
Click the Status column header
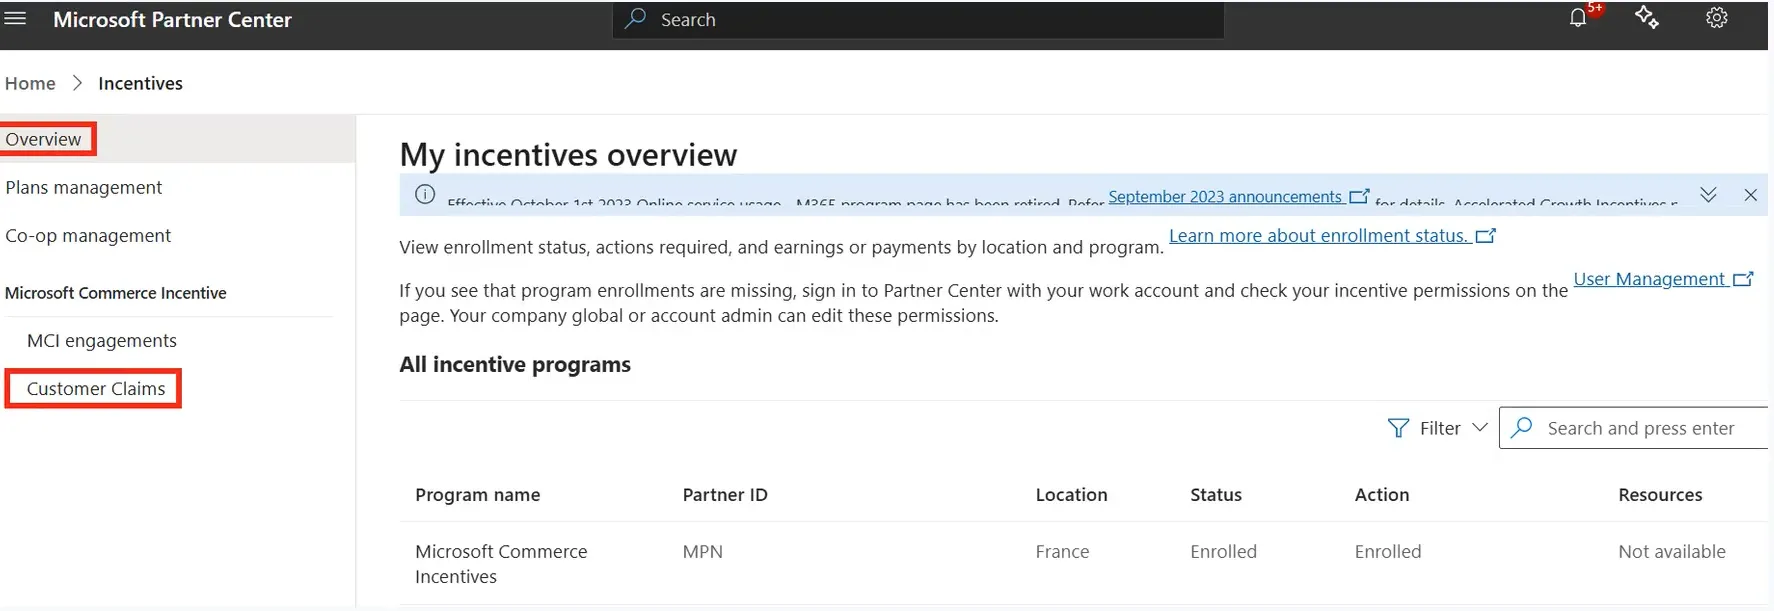(1216, 494)
